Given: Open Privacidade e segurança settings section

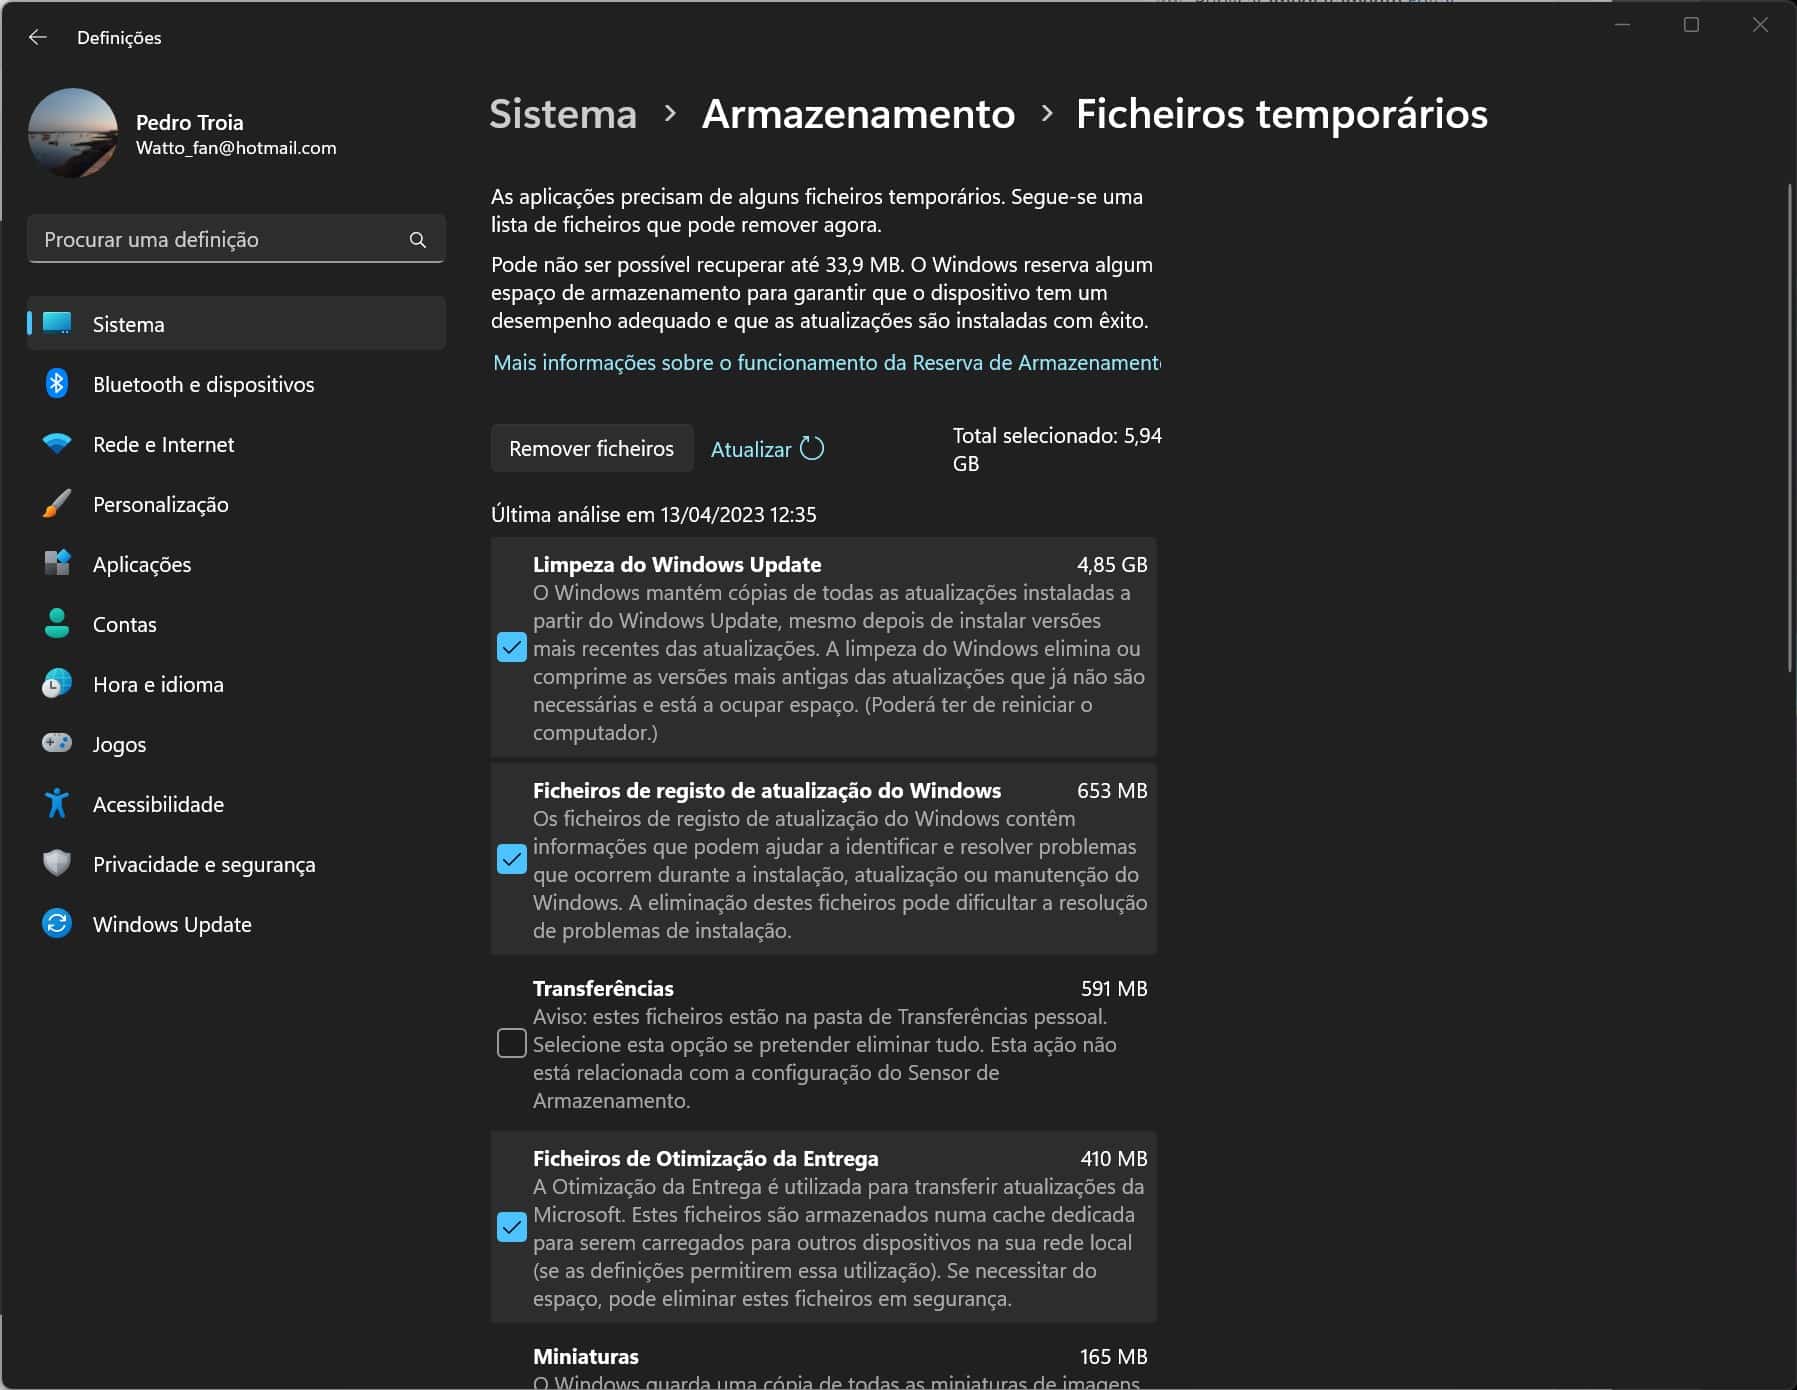Looking at the screenshot, I should click(204, 864).
